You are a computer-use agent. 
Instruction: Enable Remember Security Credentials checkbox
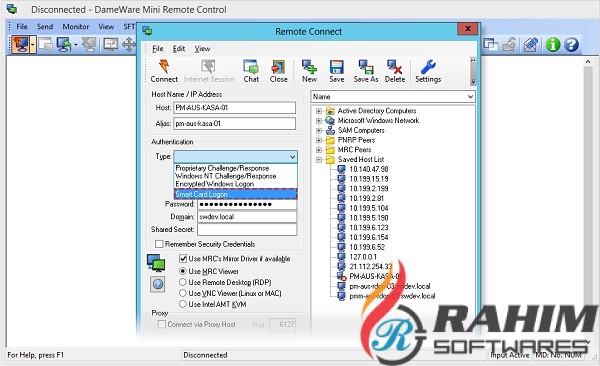tap(159, 244)
